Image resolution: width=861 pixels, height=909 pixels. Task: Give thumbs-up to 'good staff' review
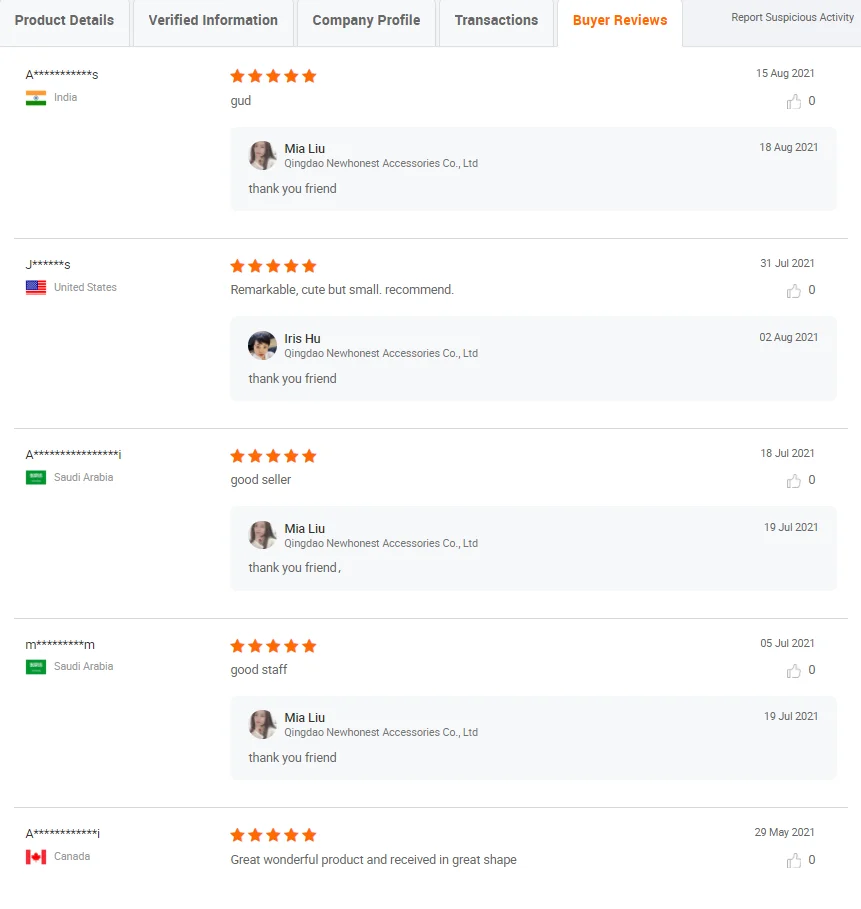(x=794, y=671)
